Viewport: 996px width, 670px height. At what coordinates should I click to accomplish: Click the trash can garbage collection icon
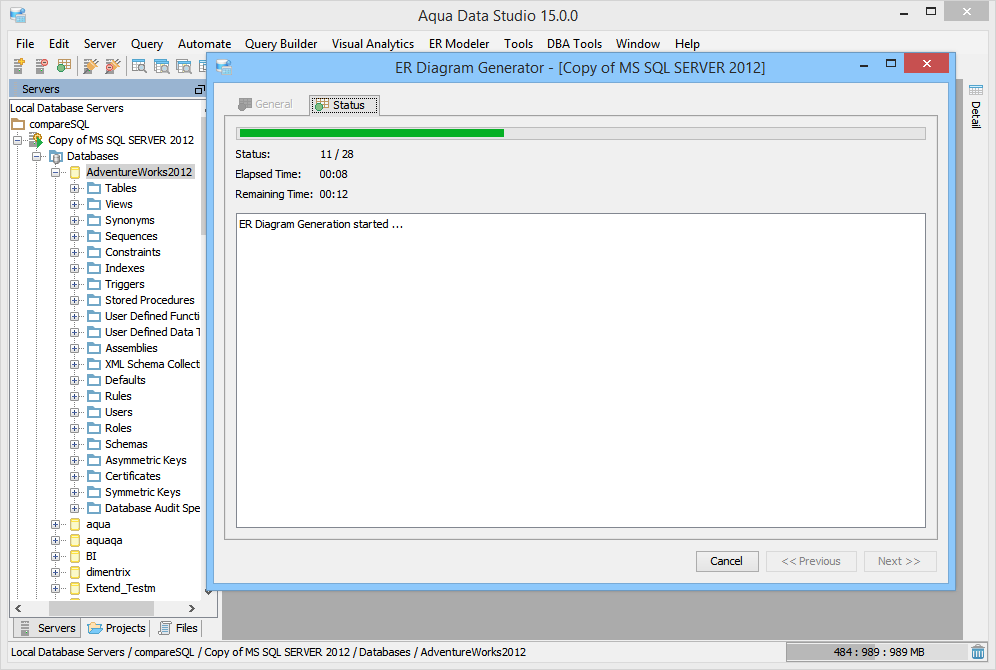coord(978,652)
